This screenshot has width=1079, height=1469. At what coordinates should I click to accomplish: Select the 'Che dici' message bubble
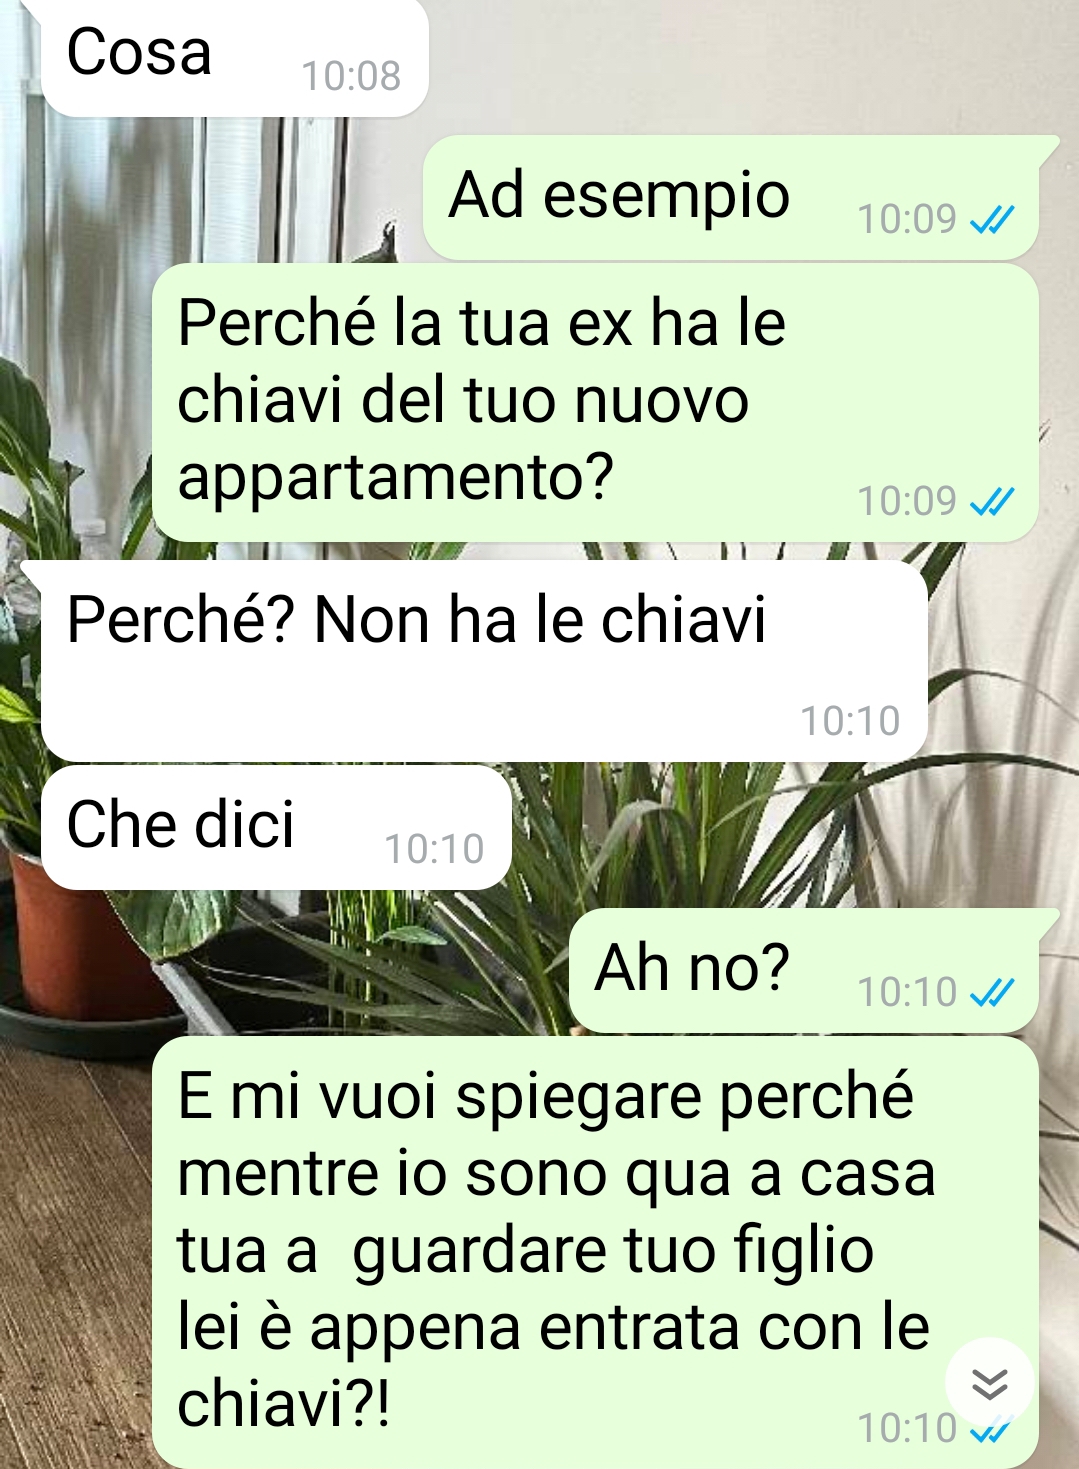[x=276, y=827]
